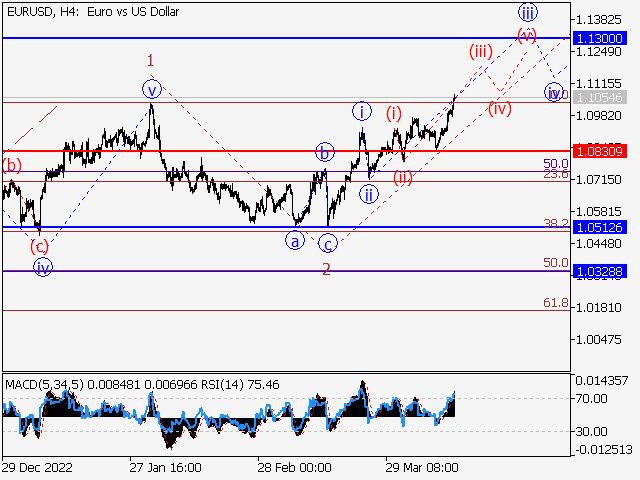Screen dimensions: 640x480
Task: Click the 30.00 RSI level value
Action: click(591, 431)
